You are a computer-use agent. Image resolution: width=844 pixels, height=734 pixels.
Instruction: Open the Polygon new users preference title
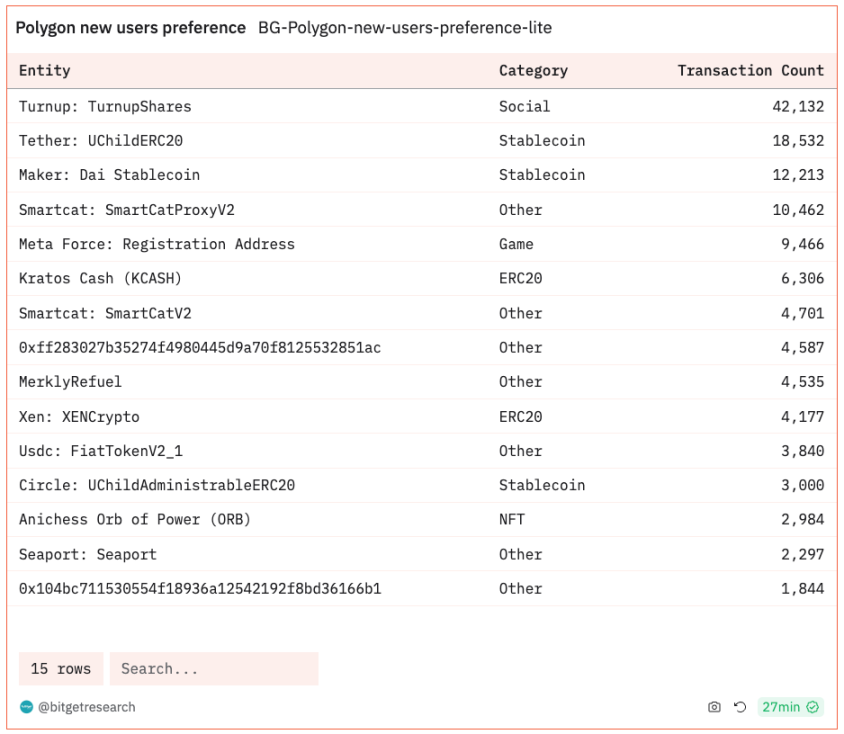coord(130,28)
